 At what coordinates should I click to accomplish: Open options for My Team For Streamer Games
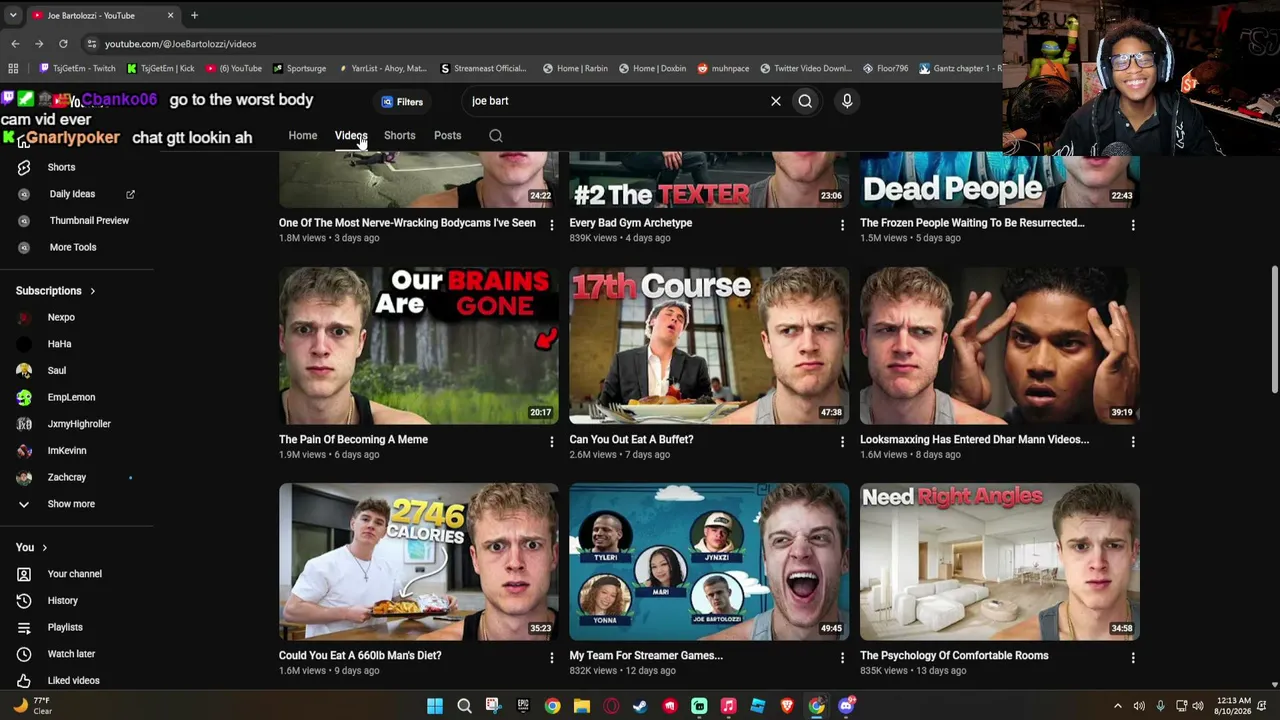[842, 657]
